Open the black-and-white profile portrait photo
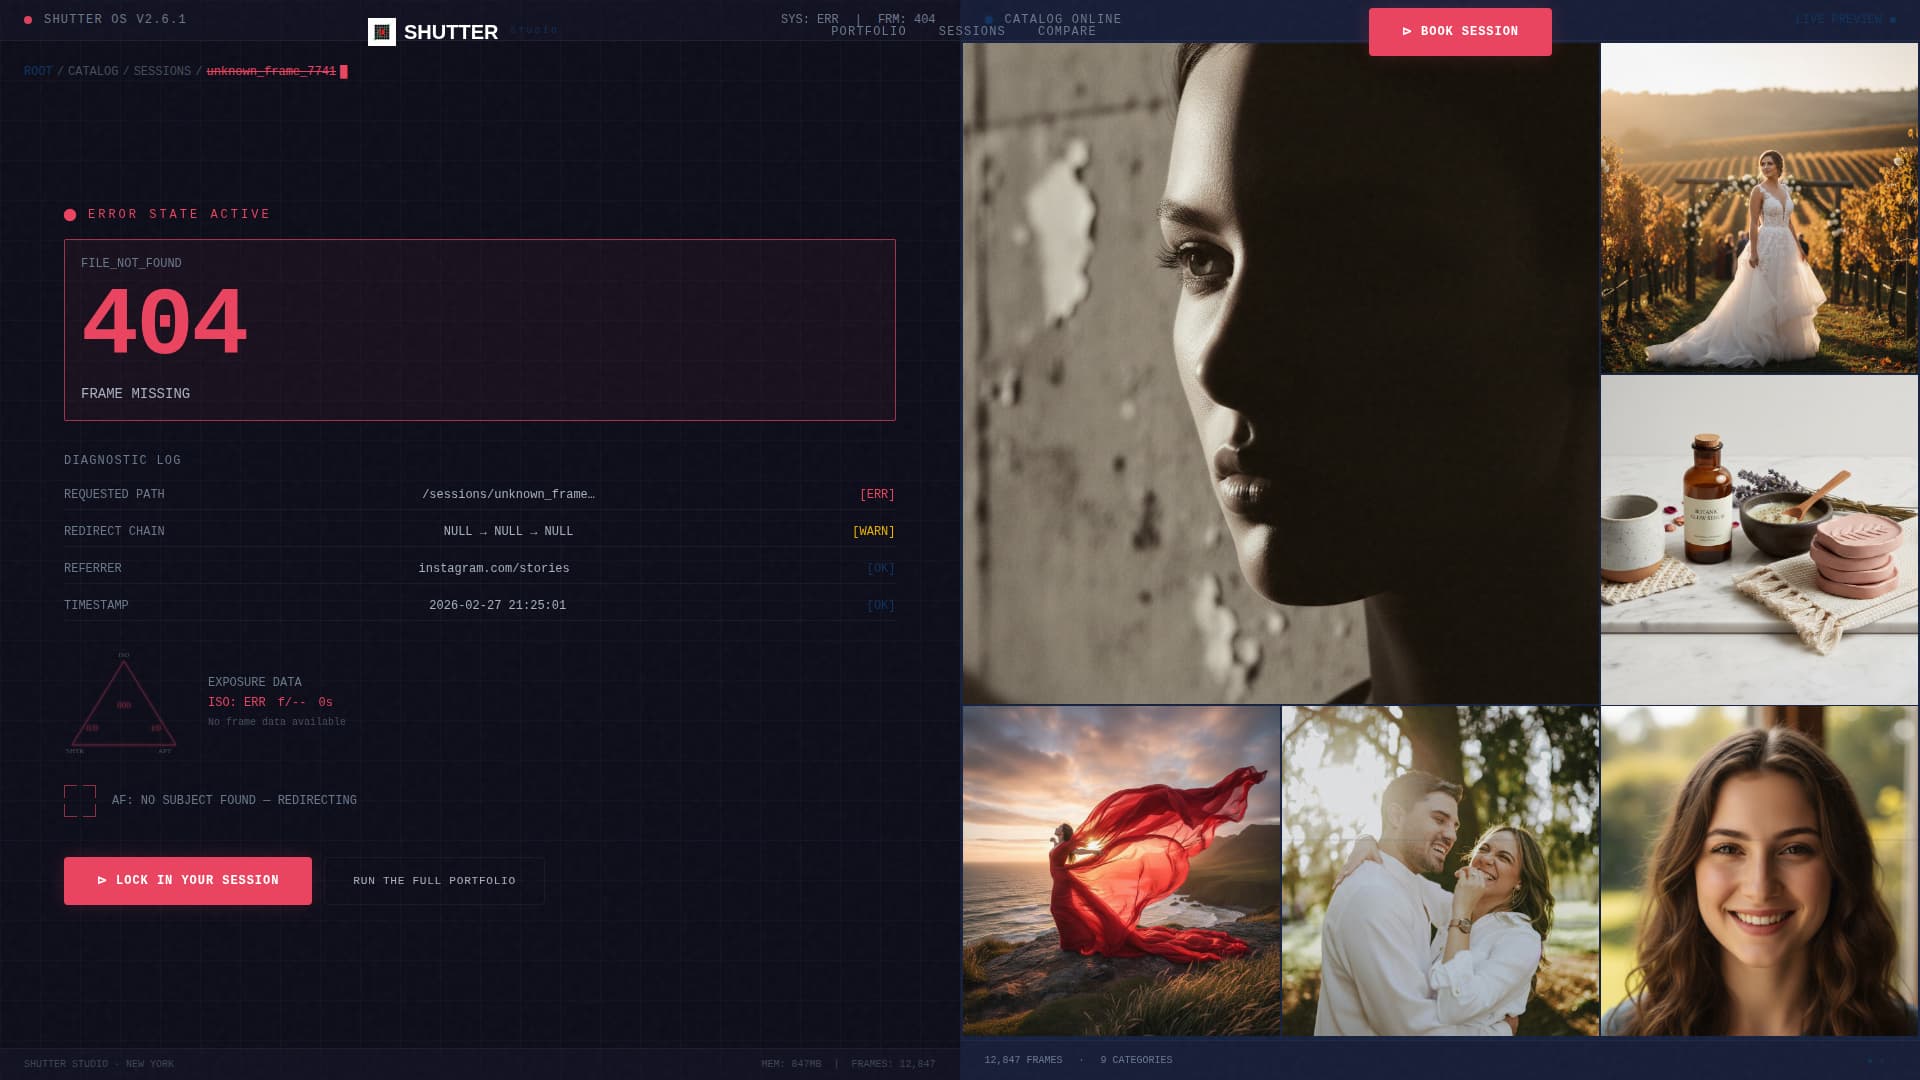1920x1080 pixels. (1280, 373)
